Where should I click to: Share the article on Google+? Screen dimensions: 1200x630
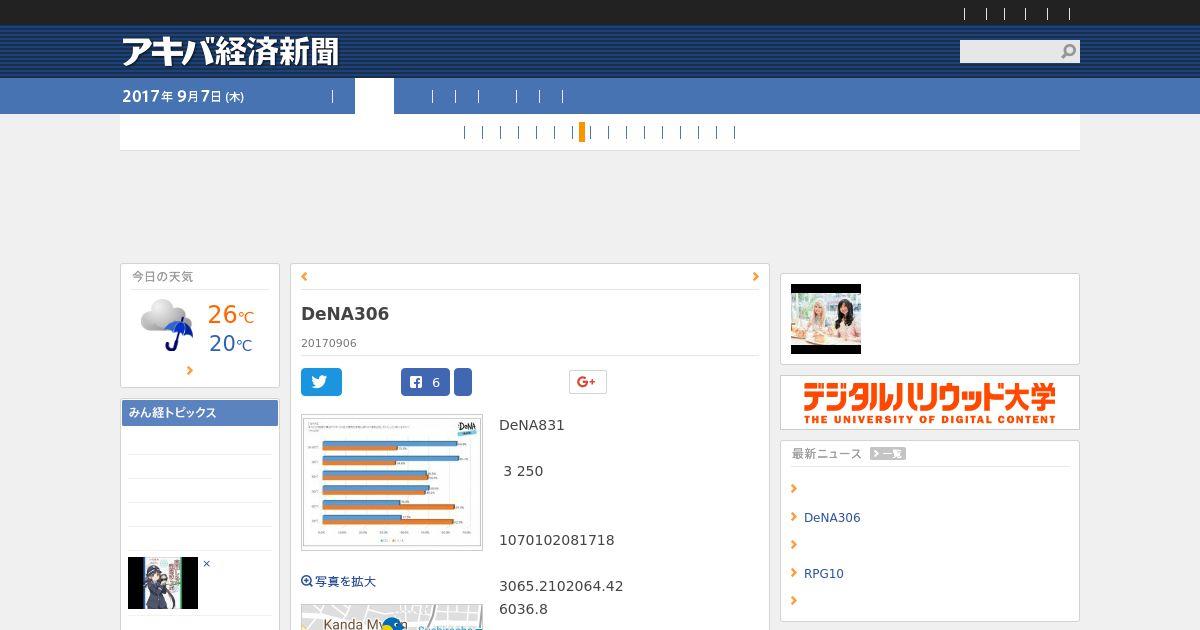587,382
